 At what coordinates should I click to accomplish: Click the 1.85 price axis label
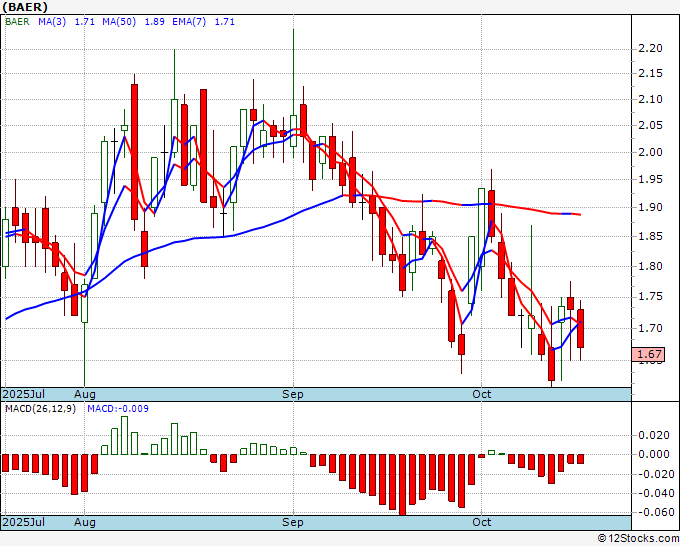coord(651,236)
